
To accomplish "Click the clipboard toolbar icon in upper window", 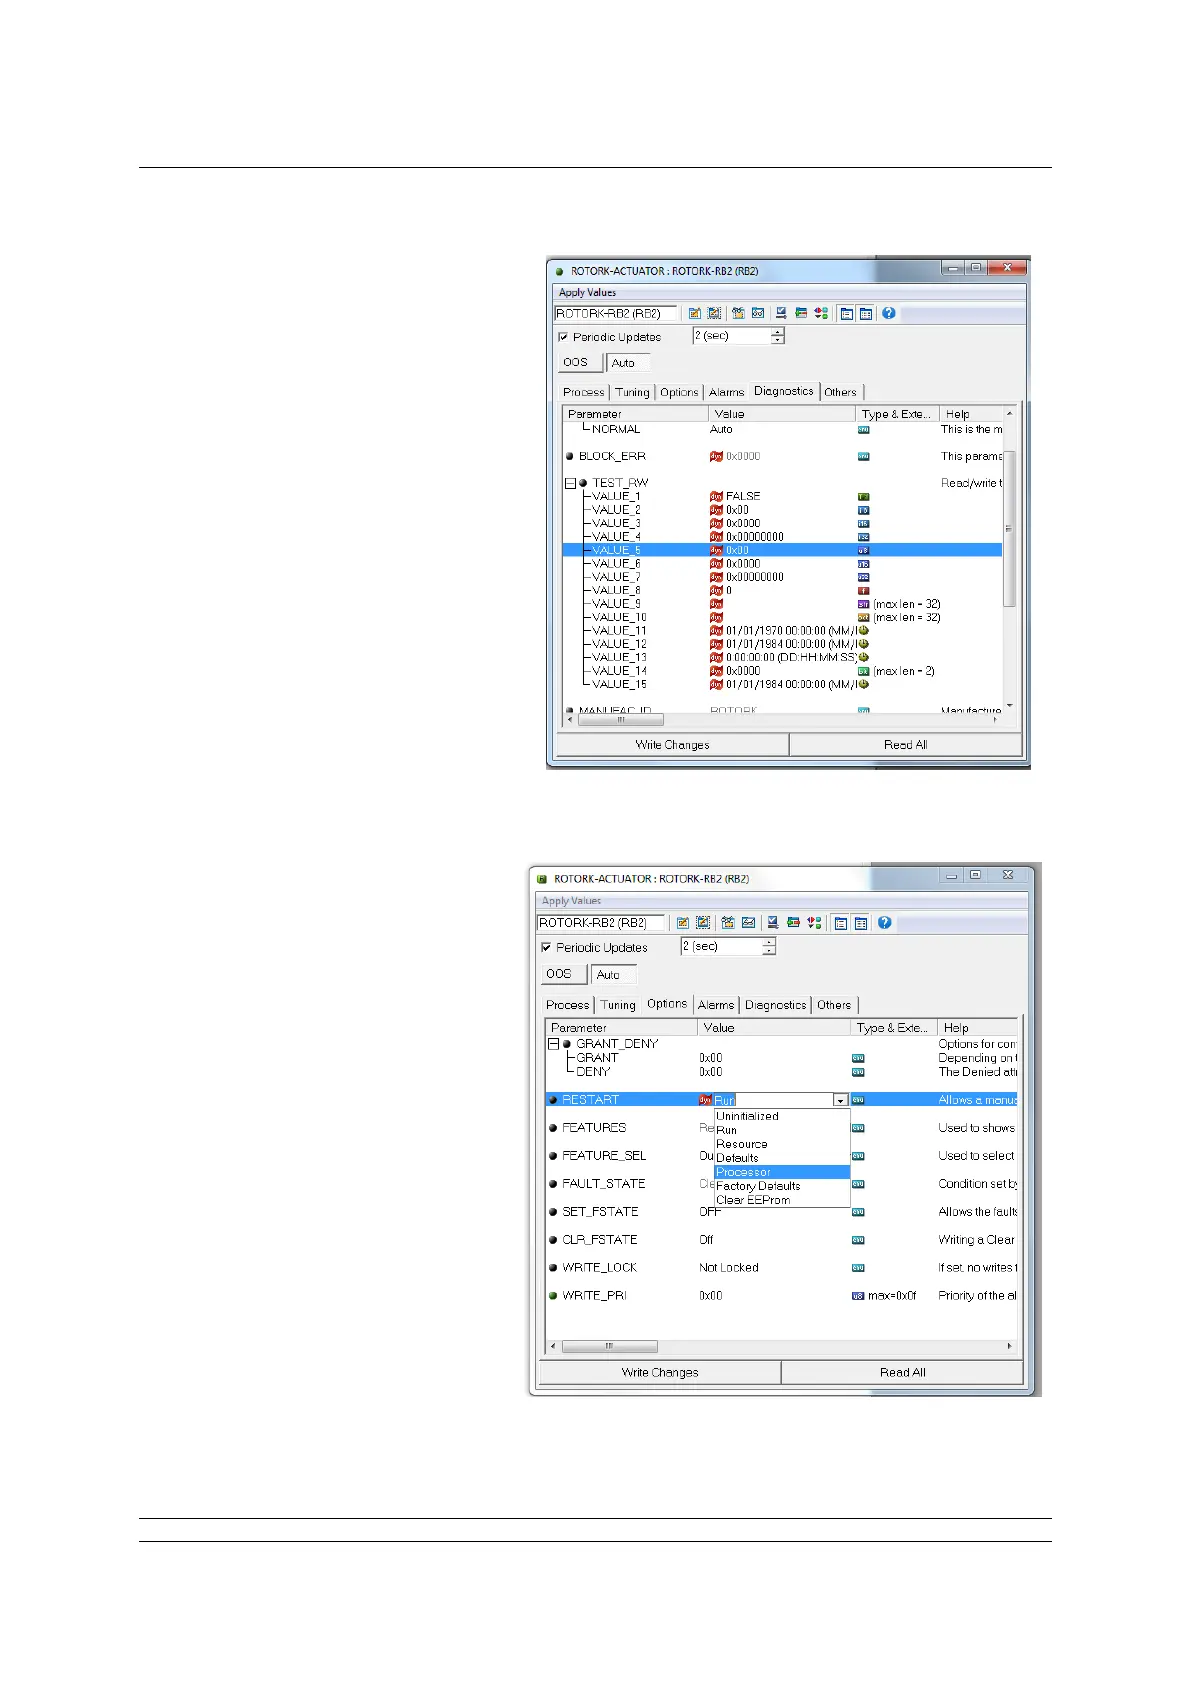I will [738, 313].
